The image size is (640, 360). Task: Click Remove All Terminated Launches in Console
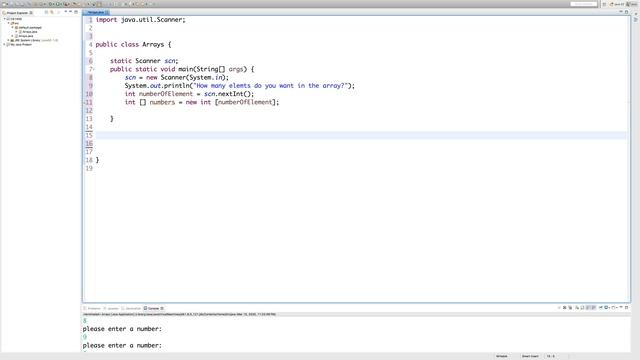pyautogui.click(x=570, y=307)
